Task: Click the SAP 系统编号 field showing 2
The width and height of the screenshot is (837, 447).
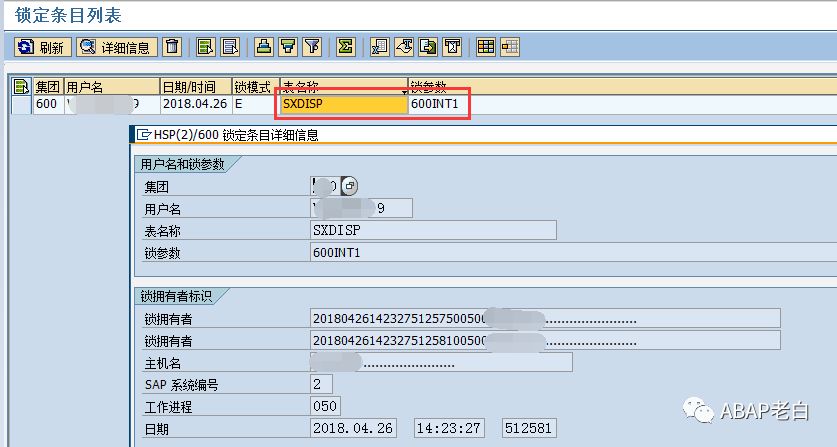Action: point(321,384)
